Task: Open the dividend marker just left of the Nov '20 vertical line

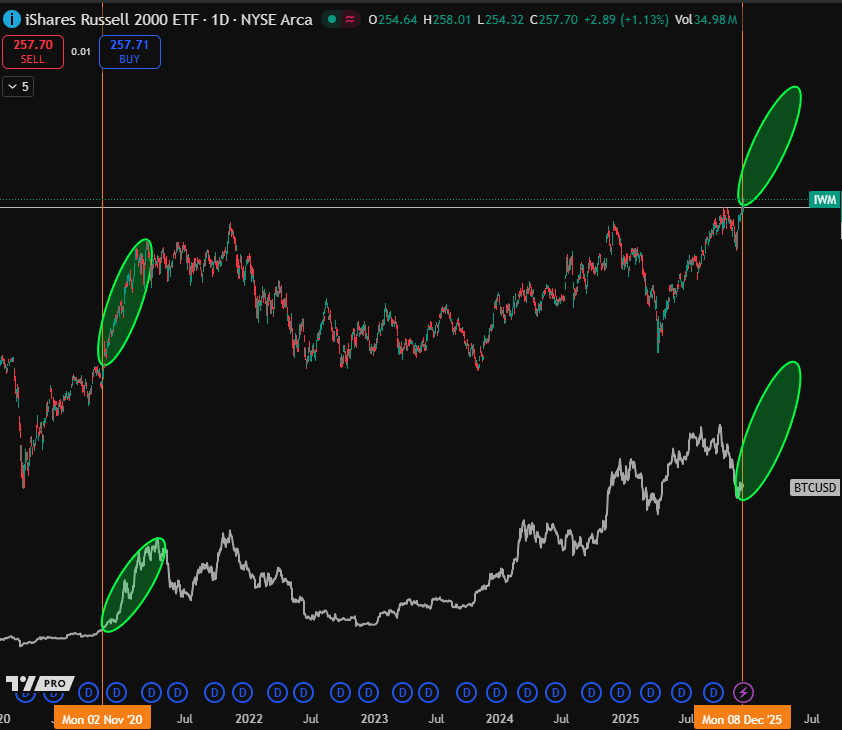Action: [x=89, y=692]
